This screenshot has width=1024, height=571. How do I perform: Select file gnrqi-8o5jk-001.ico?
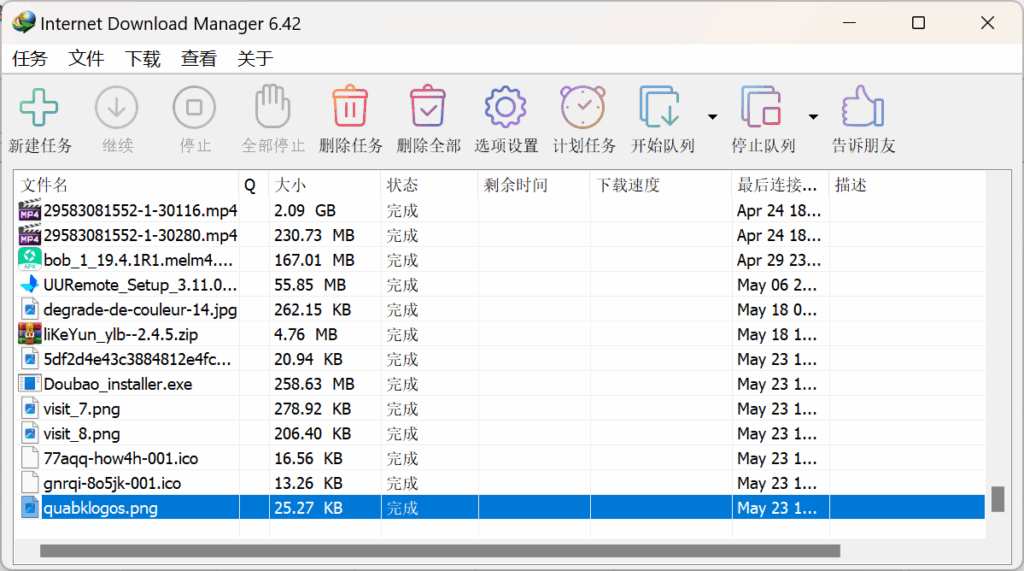[x=112, y=483]
